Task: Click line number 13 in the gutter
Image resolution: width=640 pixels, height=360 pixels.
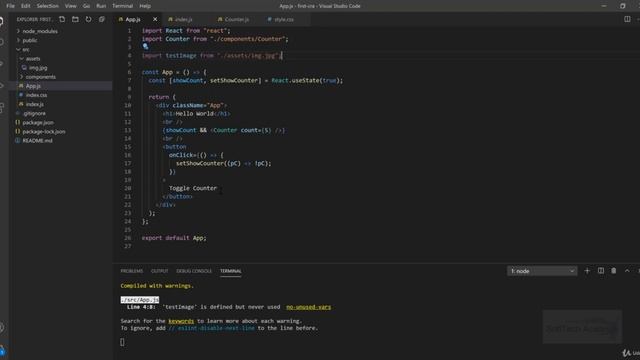Action: tap(128, 130)
